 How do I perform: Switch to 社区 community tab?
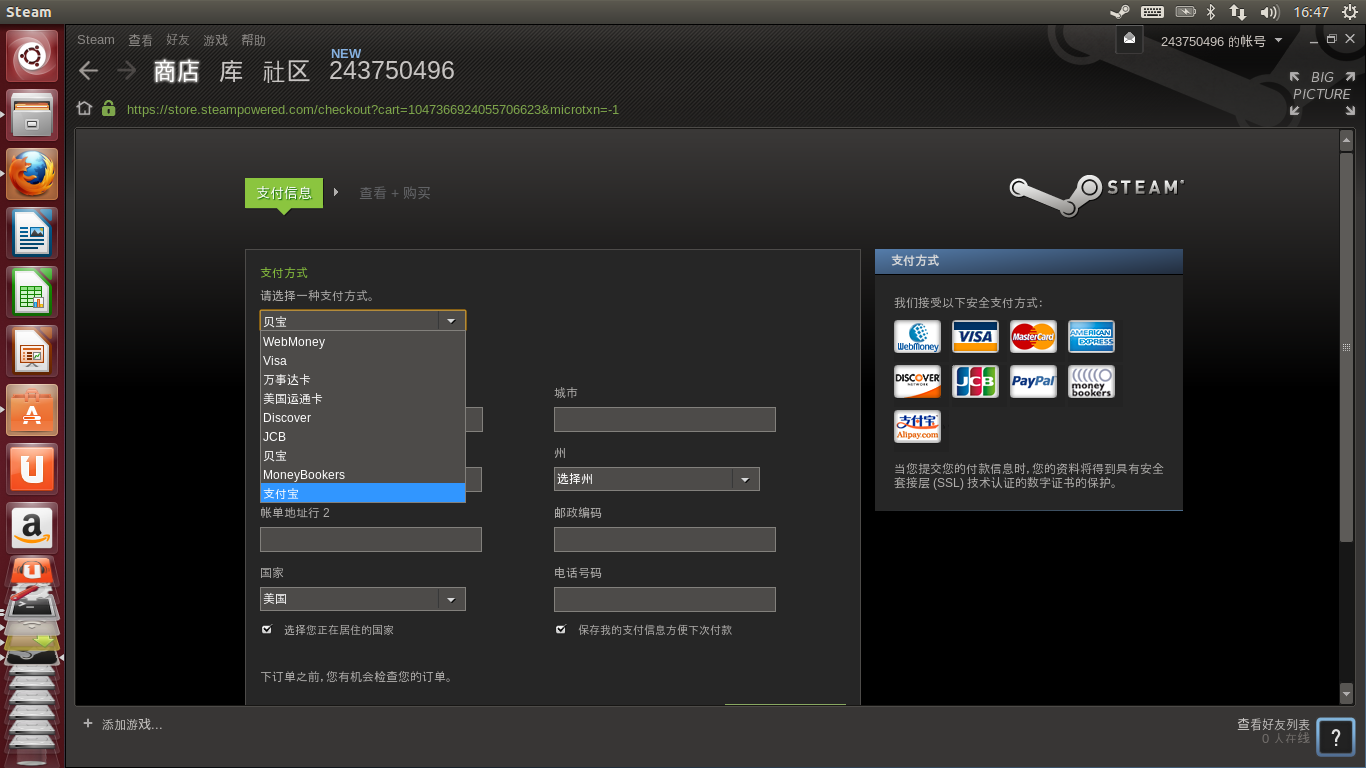coord(287,71)
